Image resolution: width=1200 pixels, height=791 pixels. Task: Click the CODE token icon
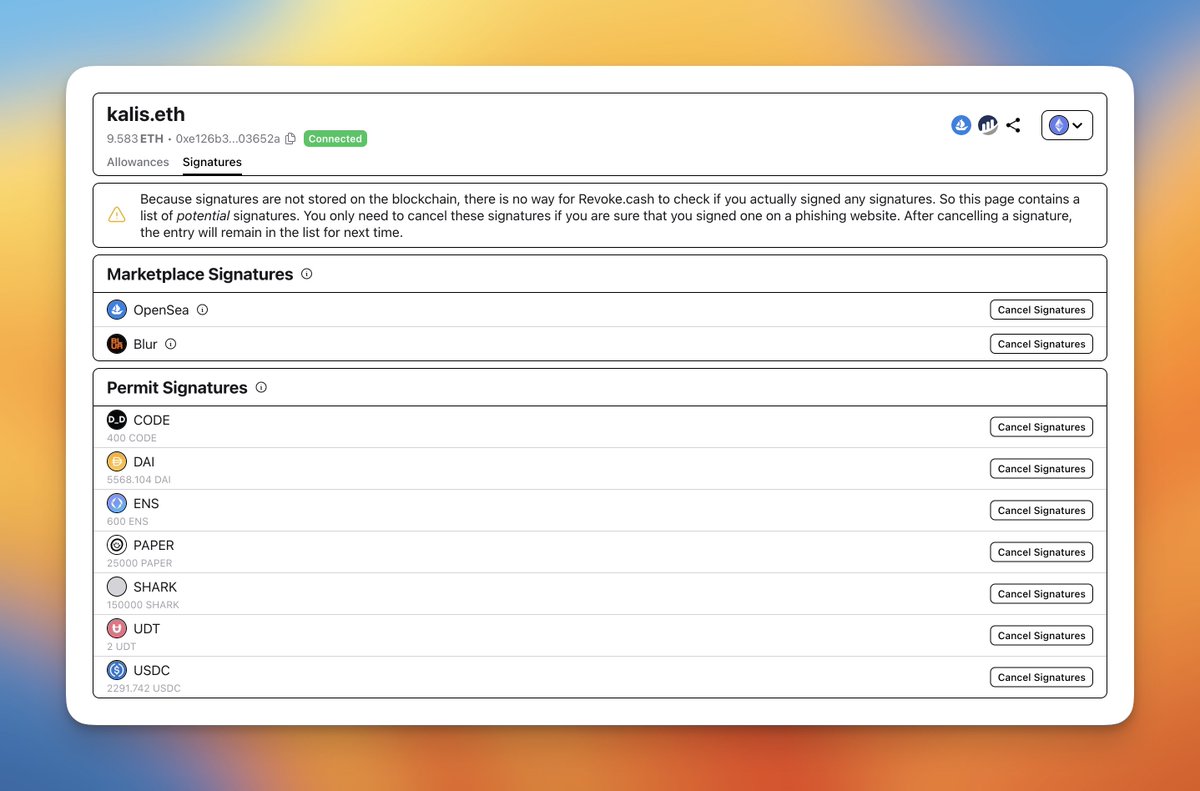[117, 420]
